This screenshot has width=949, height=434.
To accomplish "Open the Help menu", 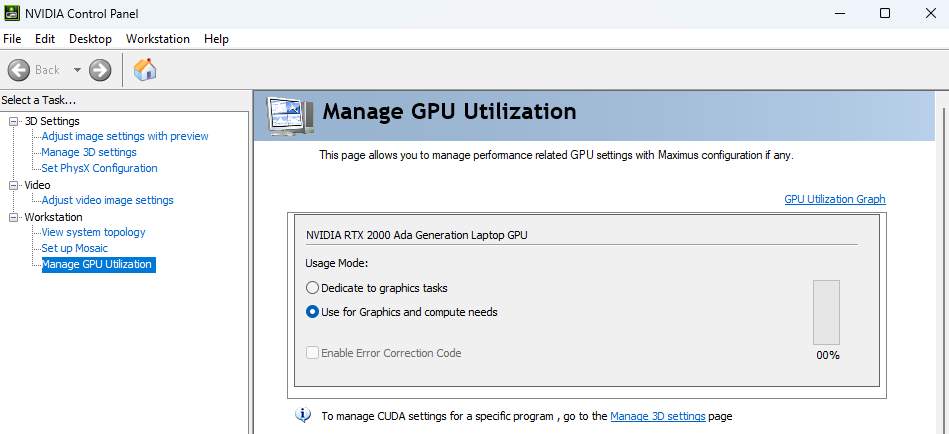I will point(216,39).
